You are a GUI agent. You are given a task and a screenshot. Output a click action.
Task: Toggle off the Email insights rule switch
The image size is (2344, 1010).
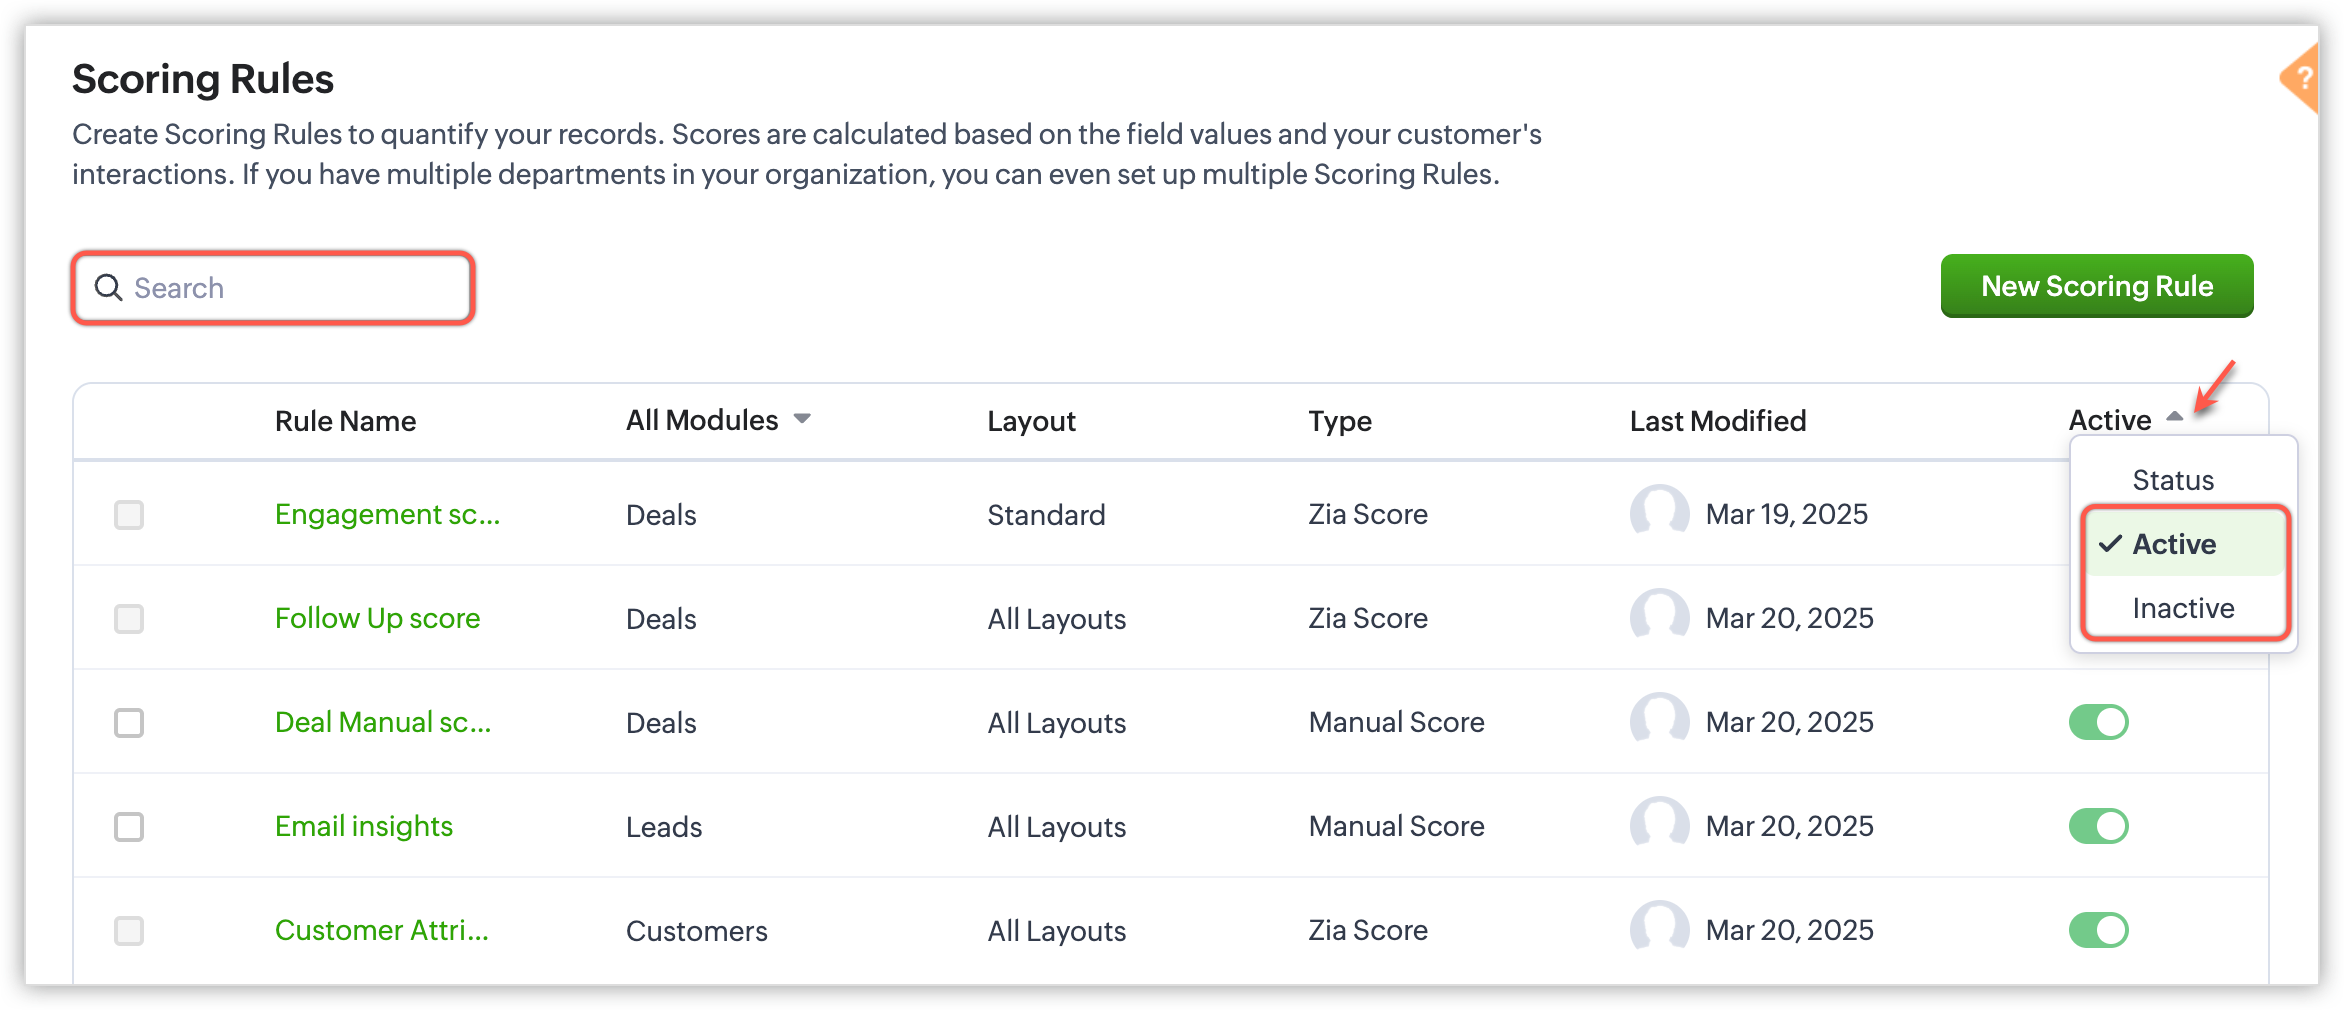coord(2098,826)
